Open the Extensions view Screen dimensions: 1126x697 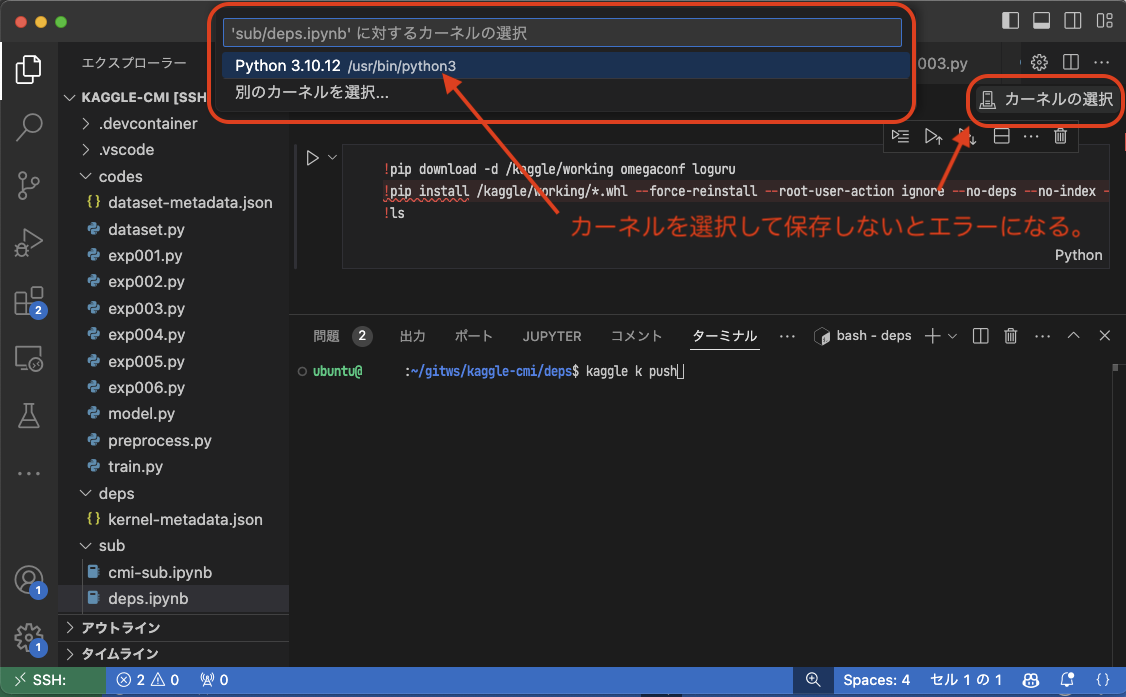click(29, 301)
